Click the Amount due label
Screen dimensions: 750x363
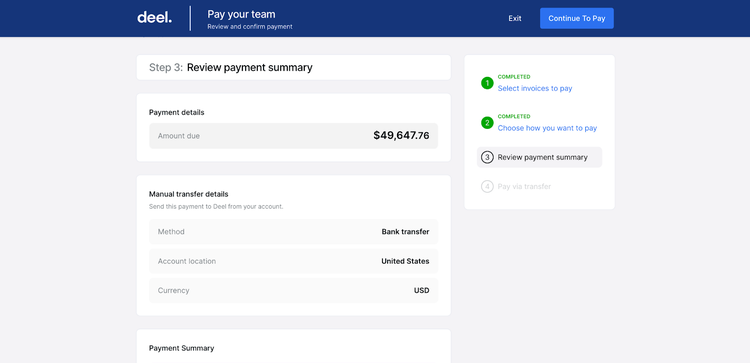click(179, 136)
